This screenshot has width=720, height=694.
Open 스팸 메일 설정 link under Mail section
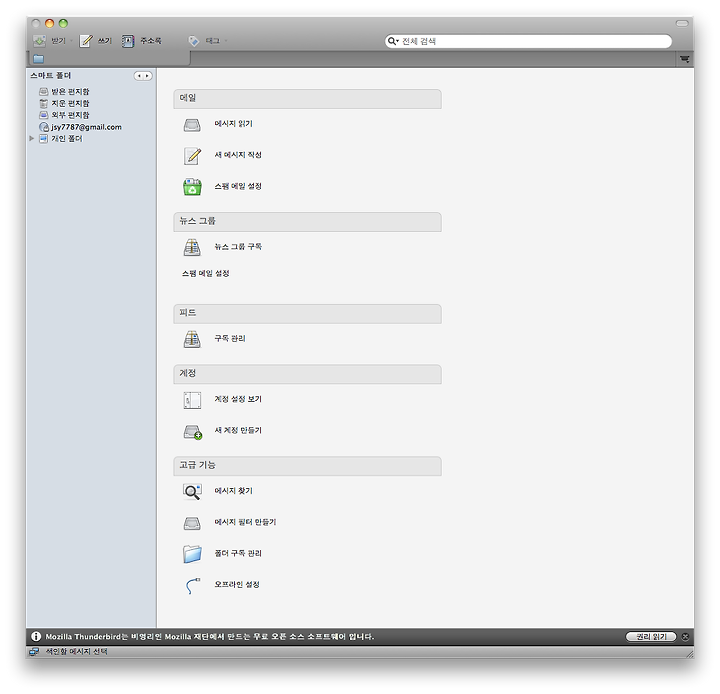[x=238, y=186]
